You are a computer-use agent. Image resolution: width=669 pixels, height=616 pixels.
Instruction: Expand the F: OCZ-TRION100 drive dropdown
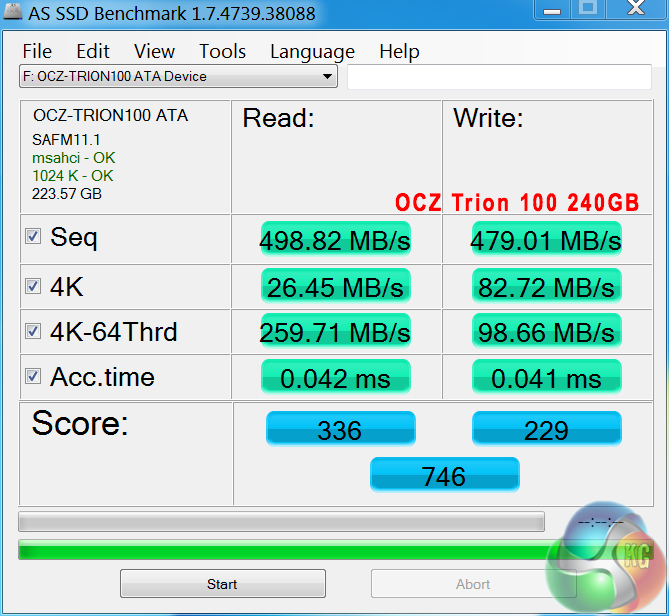point(178,76)
